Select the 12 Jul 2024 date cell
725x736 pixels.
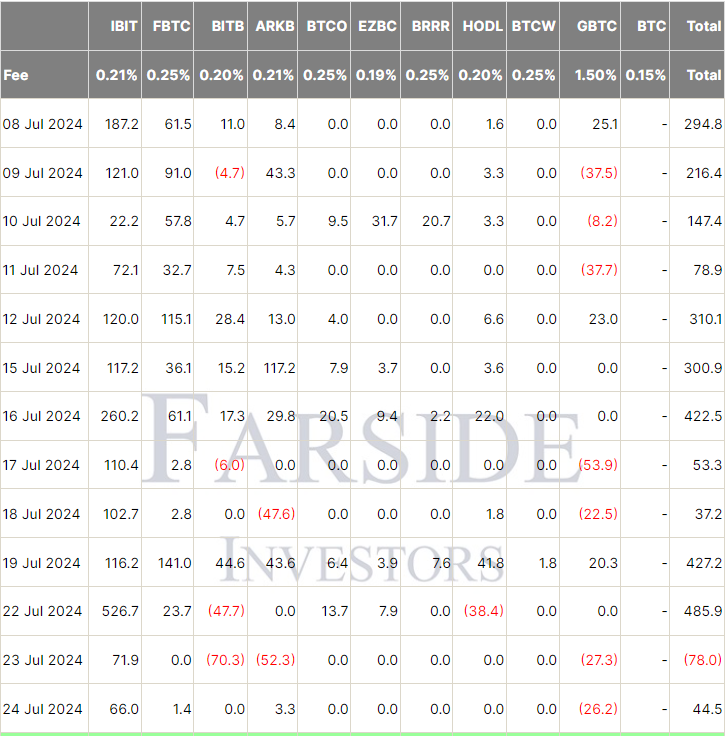[41, 319]
